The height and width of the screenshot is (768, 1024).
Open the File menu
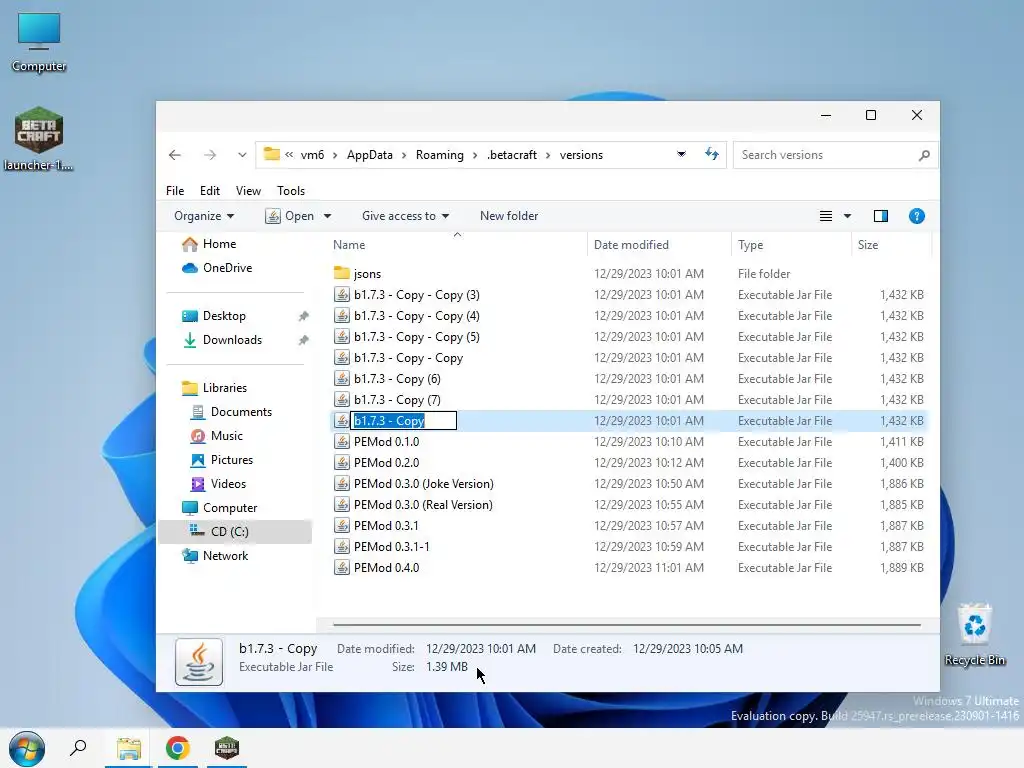[x=175, y=191]
